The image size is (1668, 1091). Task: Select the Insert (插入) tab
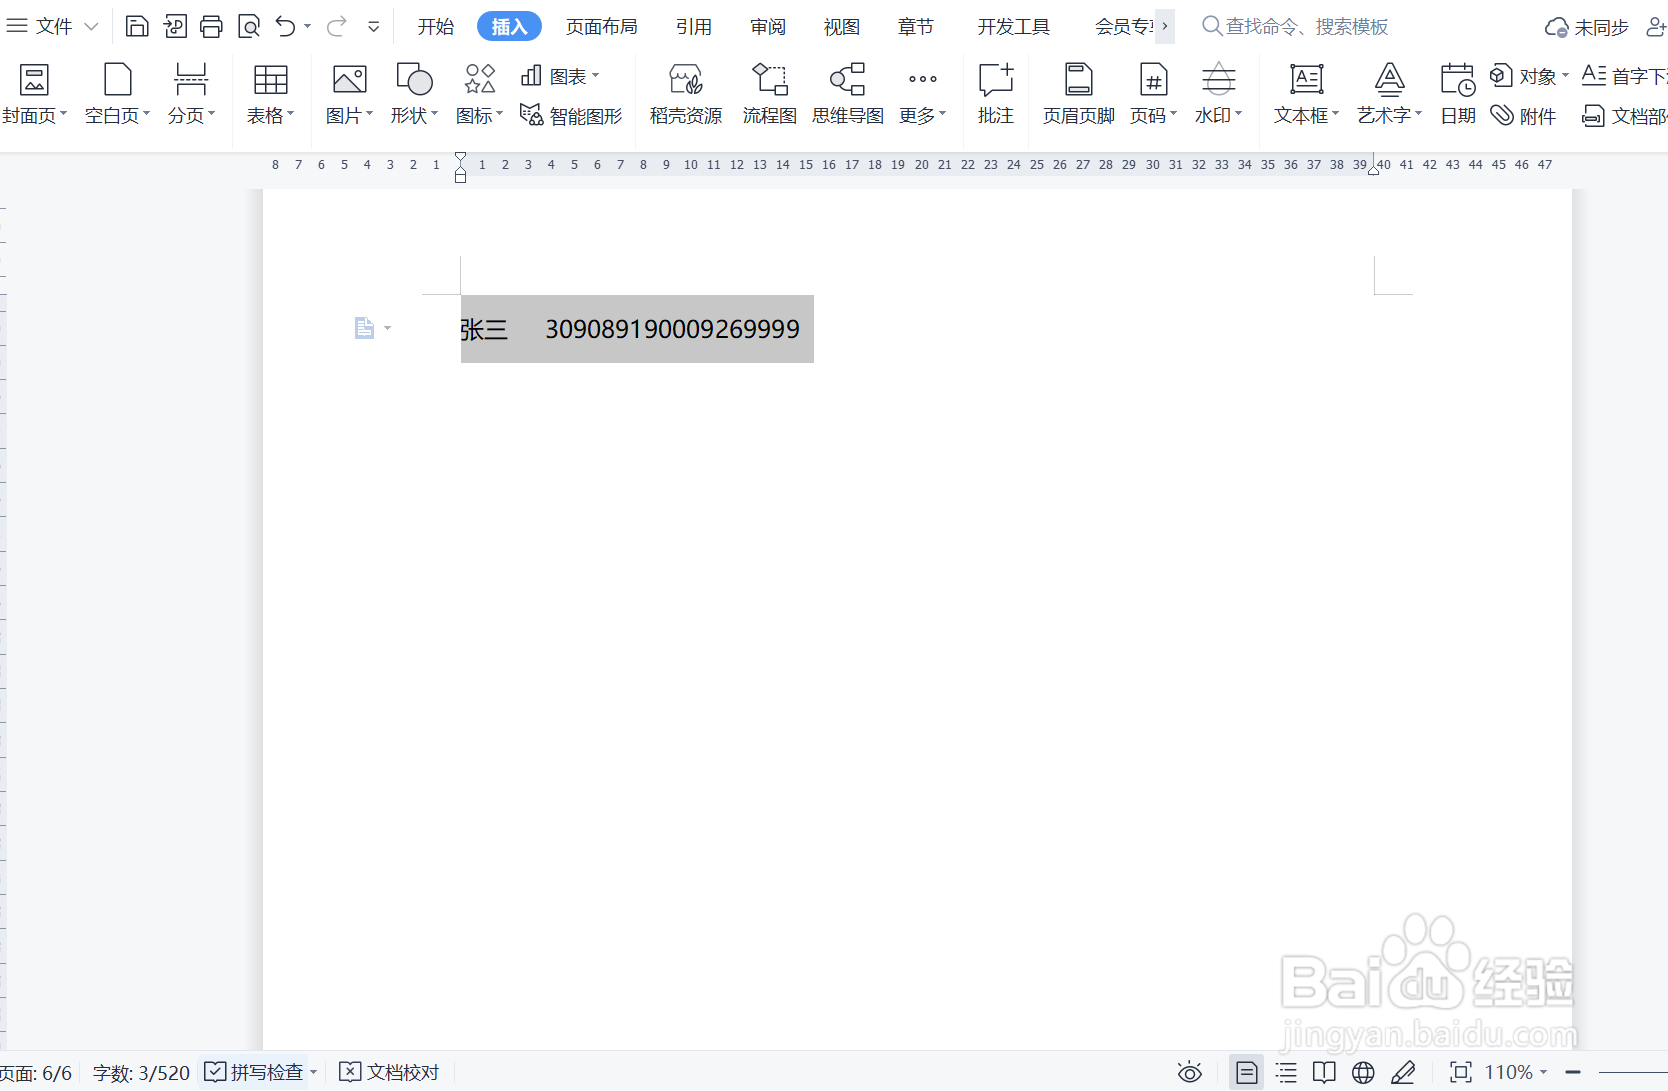click(509, 27)
